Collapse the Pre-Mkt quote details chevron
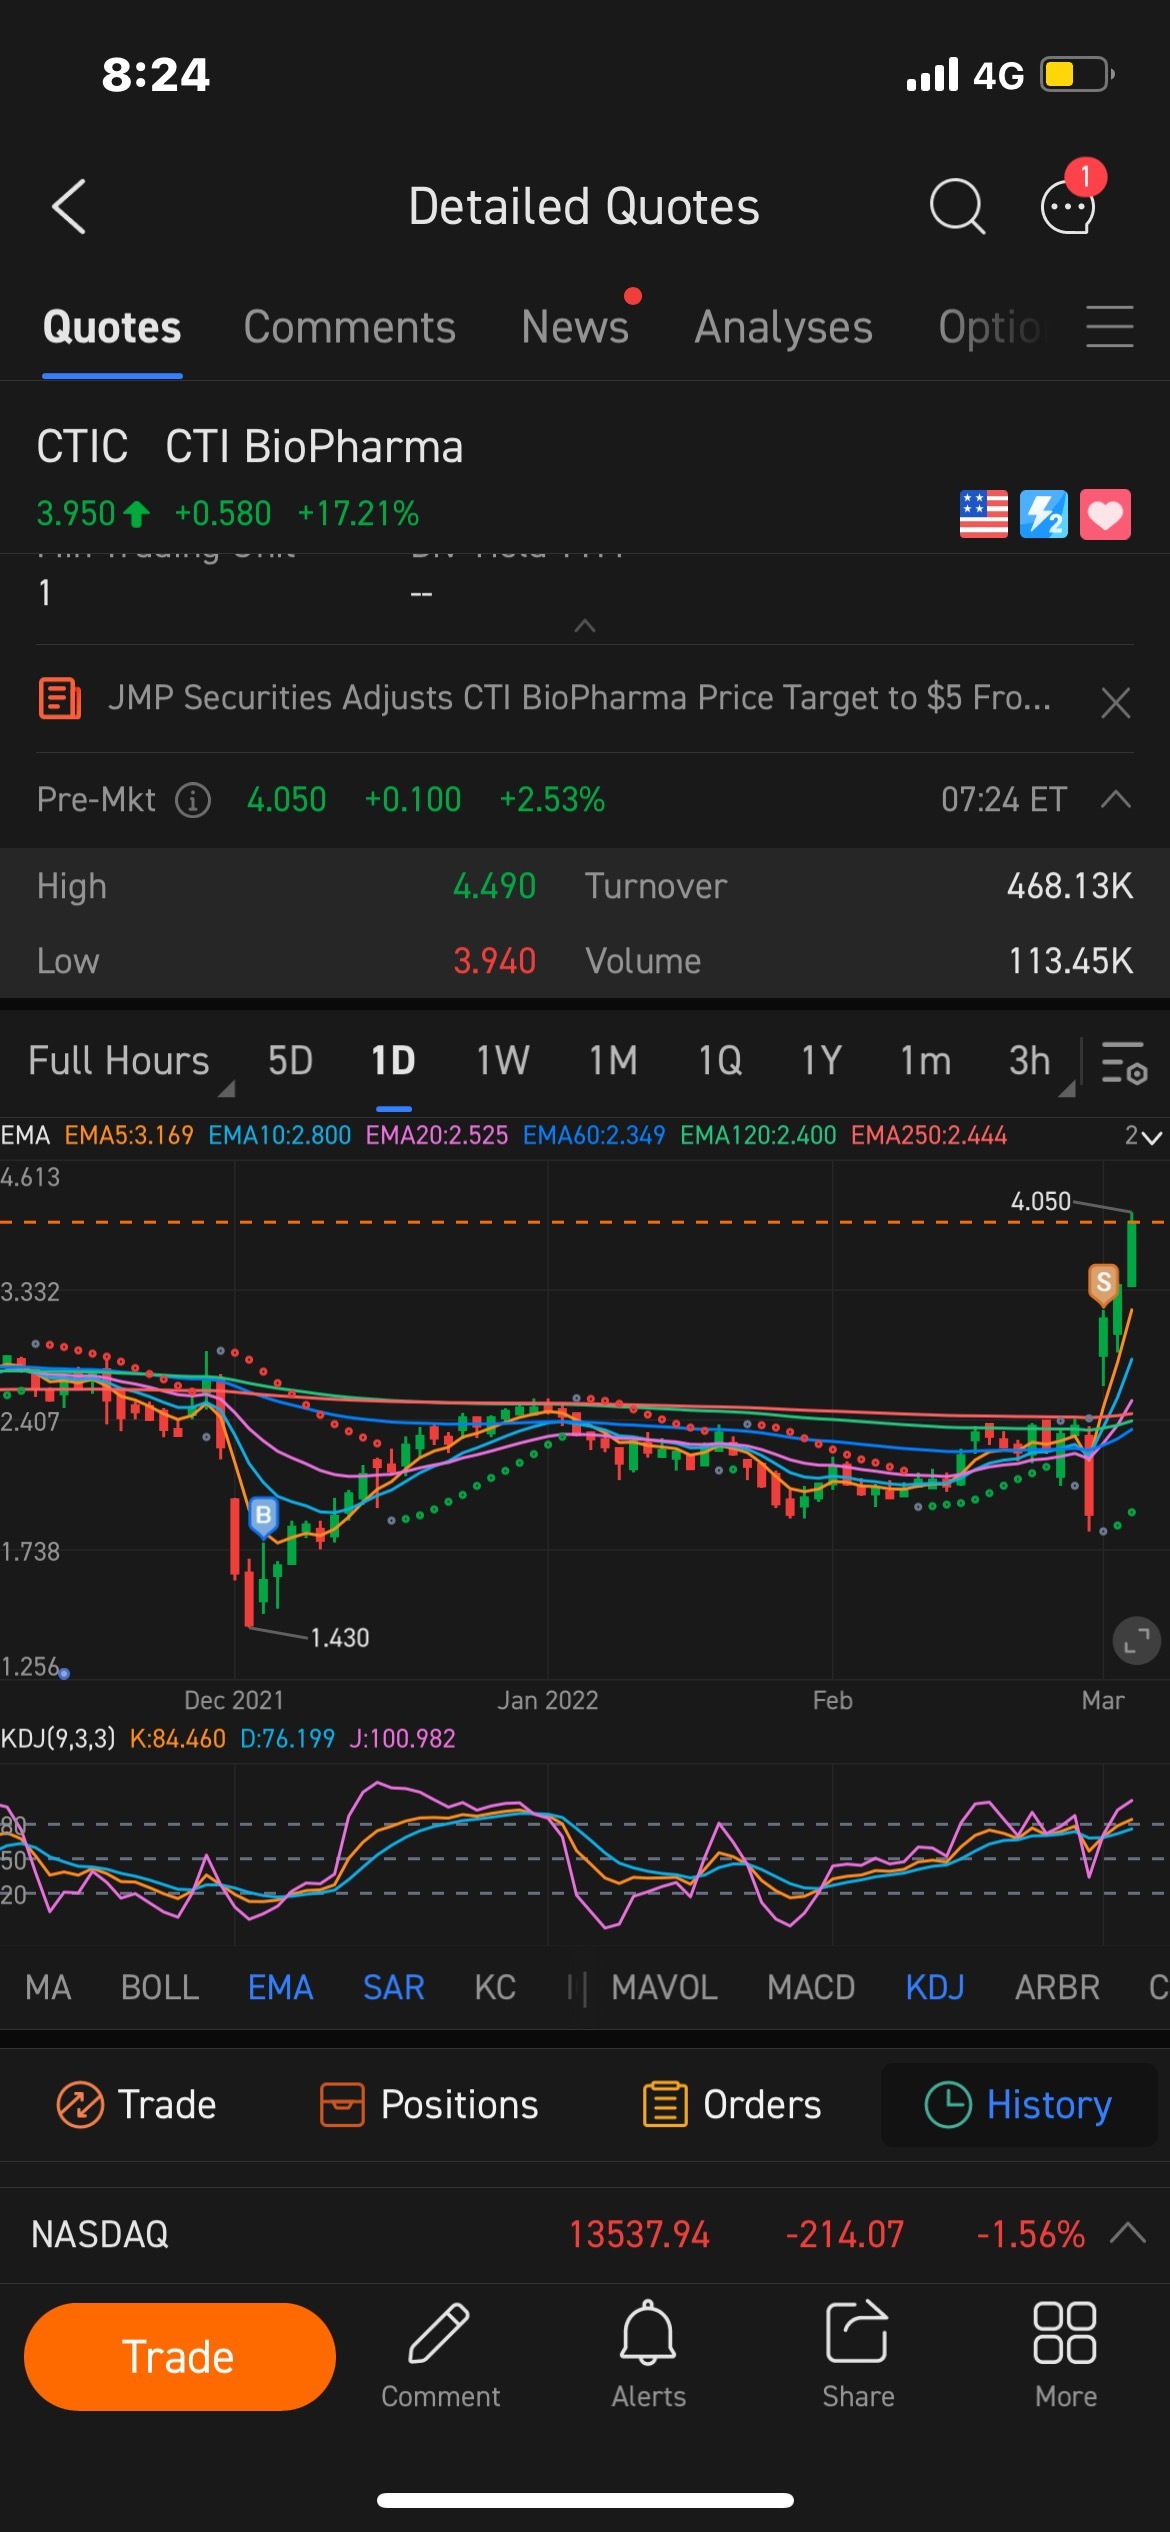Screen dimensions: 1170x2532 (1116, 799)
